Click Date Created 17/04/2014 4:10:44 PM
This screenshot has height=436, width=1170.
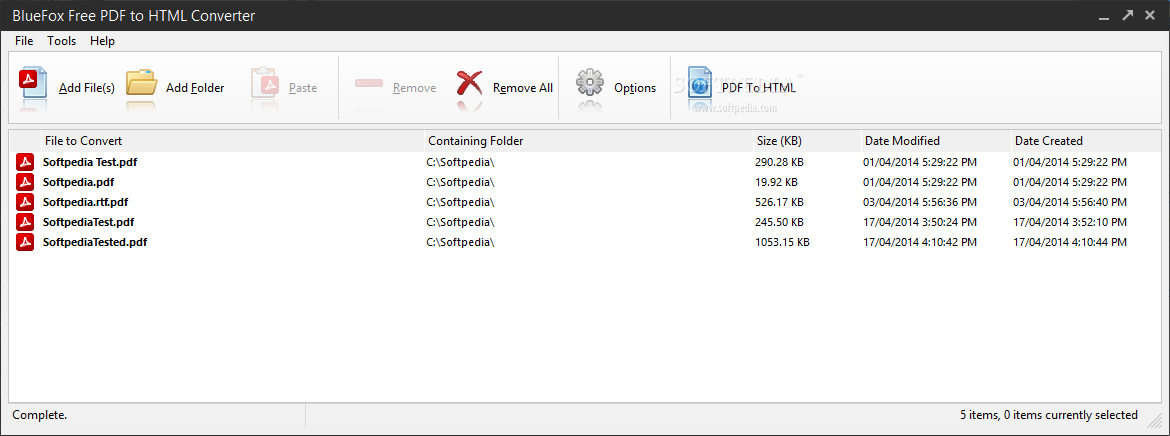(x=1070, y=243)
